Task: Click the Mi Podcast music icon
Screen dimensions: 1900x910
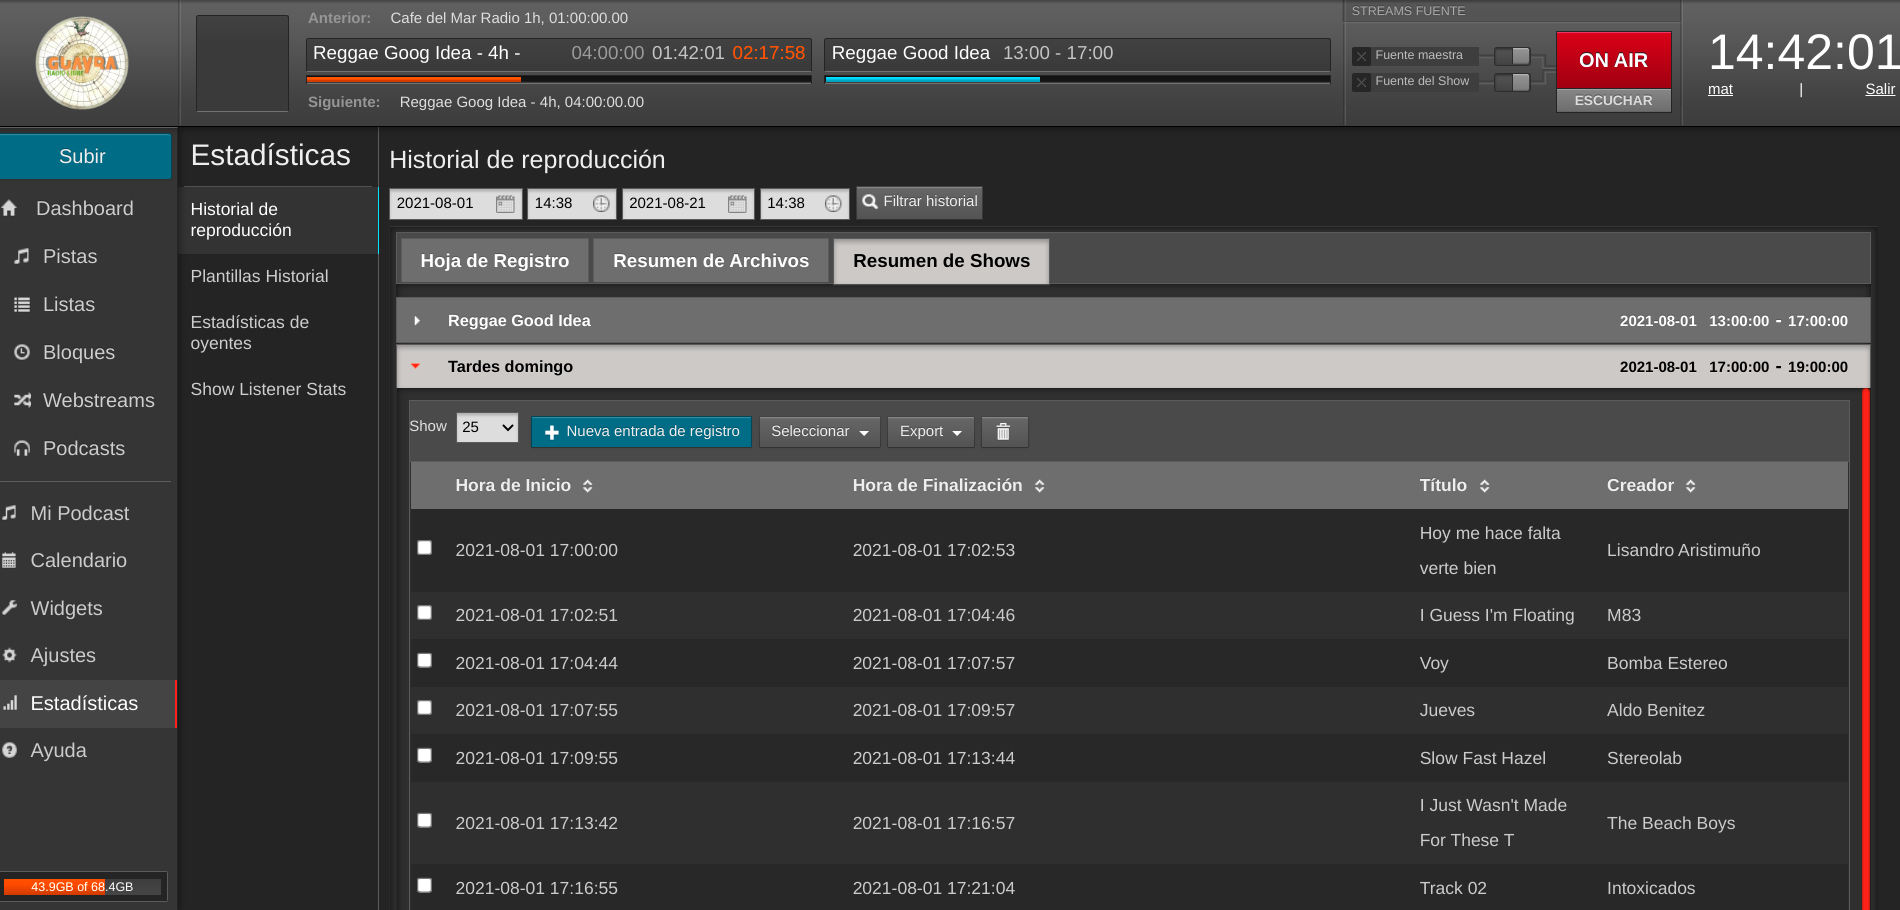Action: pos(10,513)
